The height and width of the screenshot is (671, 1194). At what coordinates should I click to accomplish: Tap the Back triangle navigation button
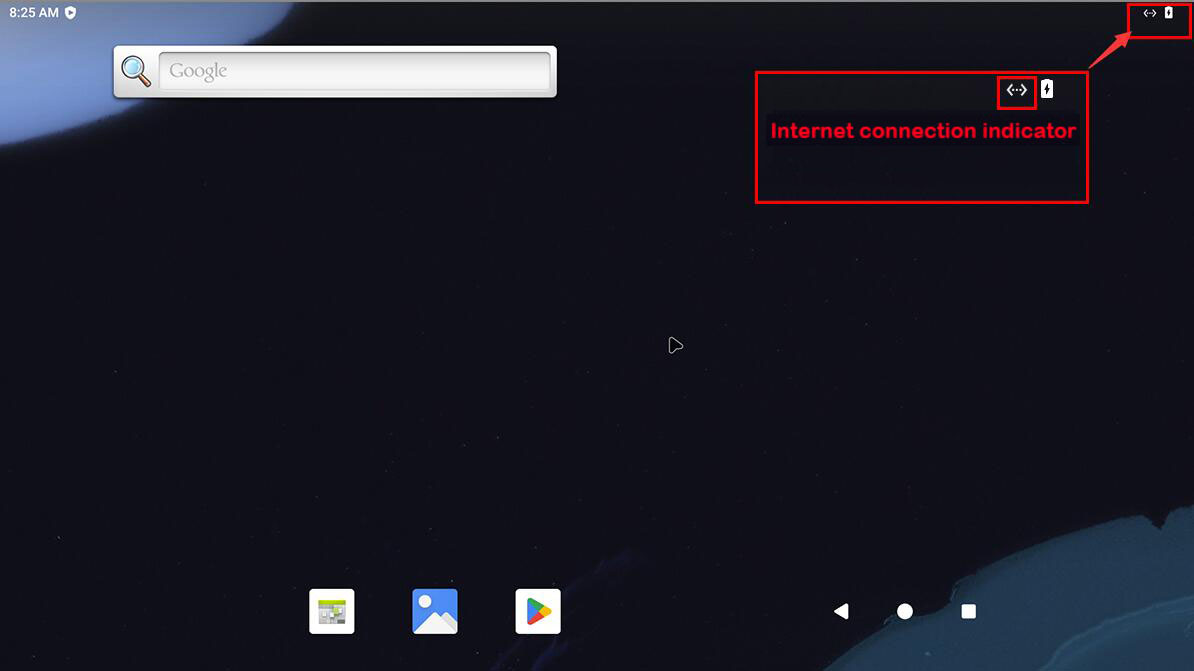point(841,611)
